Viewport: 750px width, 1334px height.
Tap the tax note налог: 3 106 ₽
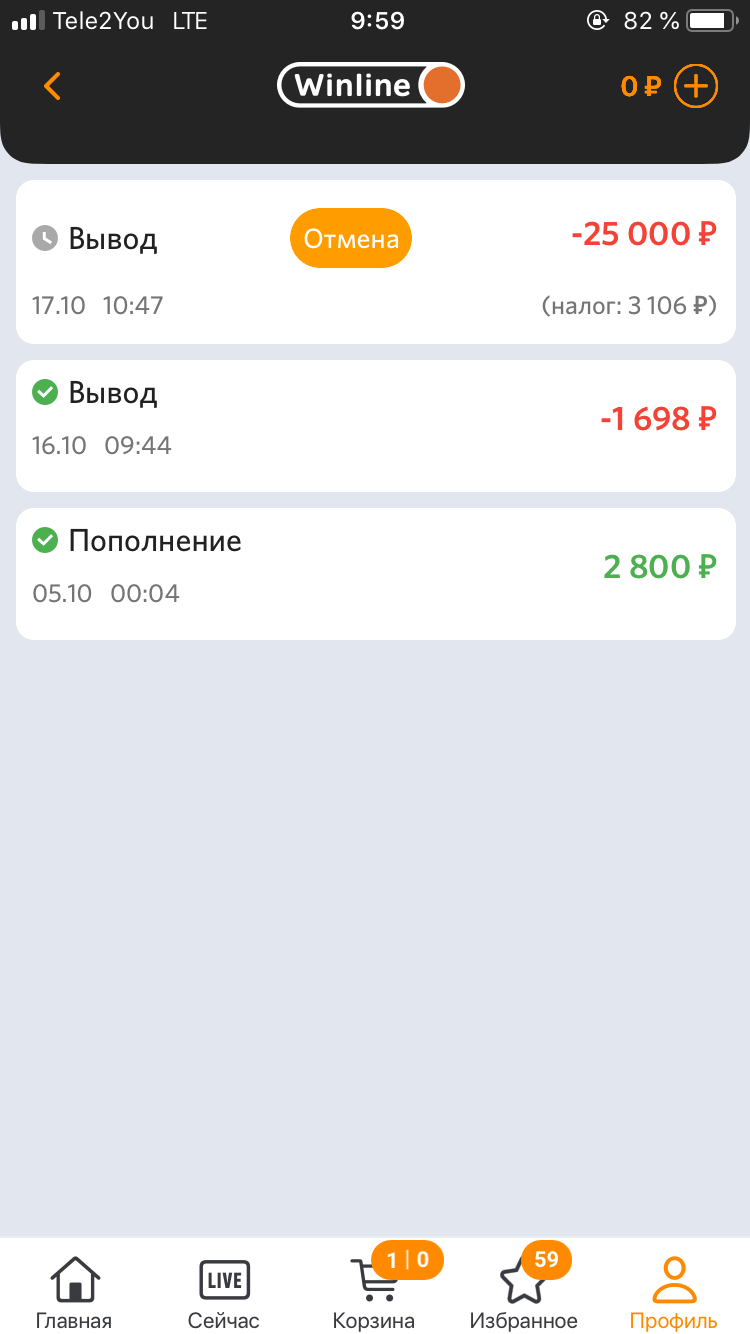pyautogui.click(x=629, y=306)
